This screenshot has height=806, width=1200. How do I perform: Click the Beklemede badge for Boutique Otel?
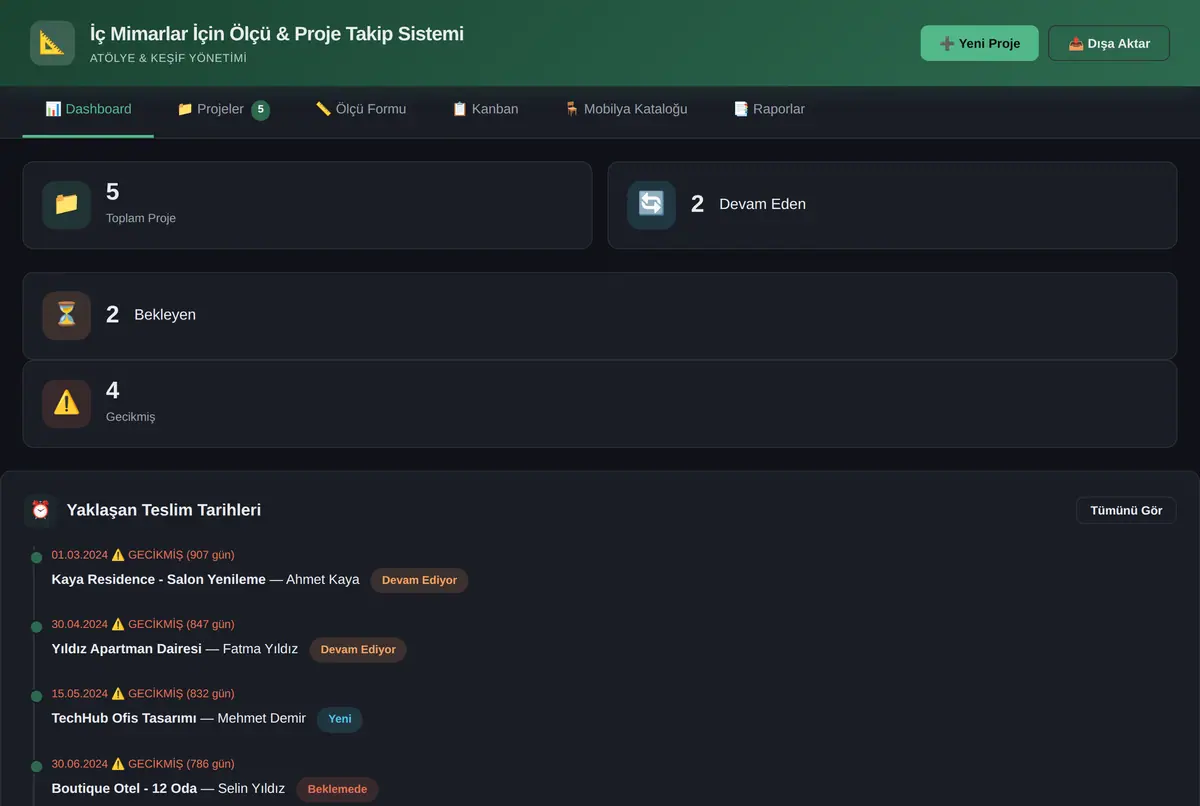click(x=337, y=789)
